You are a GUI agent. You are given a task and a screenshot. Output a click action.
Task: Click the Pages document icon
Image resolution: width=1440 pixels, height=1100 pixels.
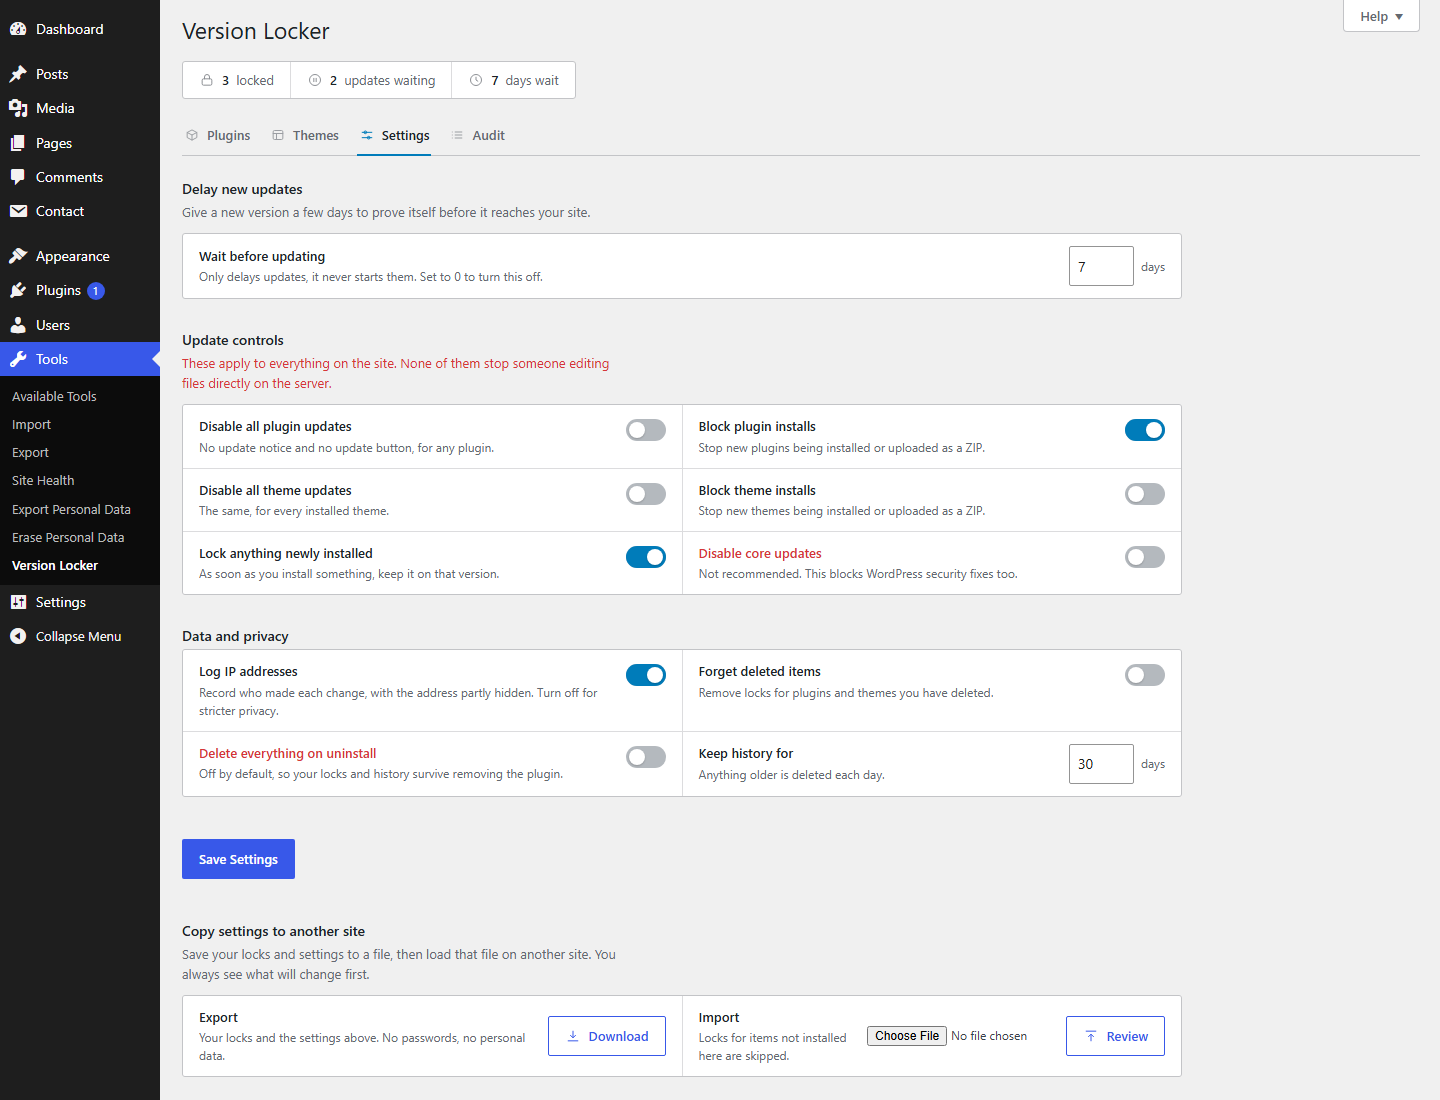coord(18,143)
